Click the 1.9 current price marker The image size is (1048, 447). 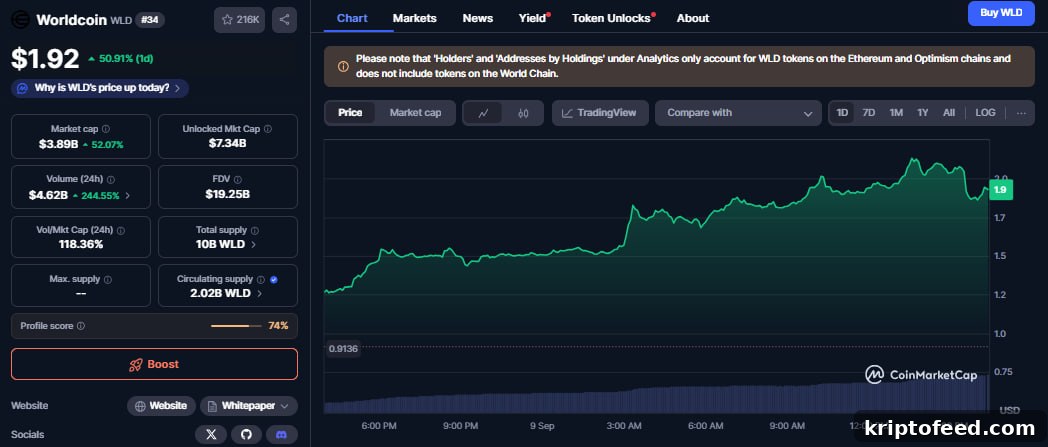click(x=1001, y=190)
